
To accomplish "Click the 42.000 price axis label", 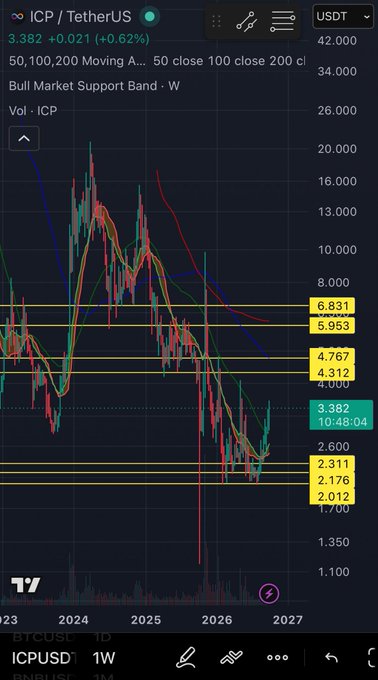I will [337, 40].
